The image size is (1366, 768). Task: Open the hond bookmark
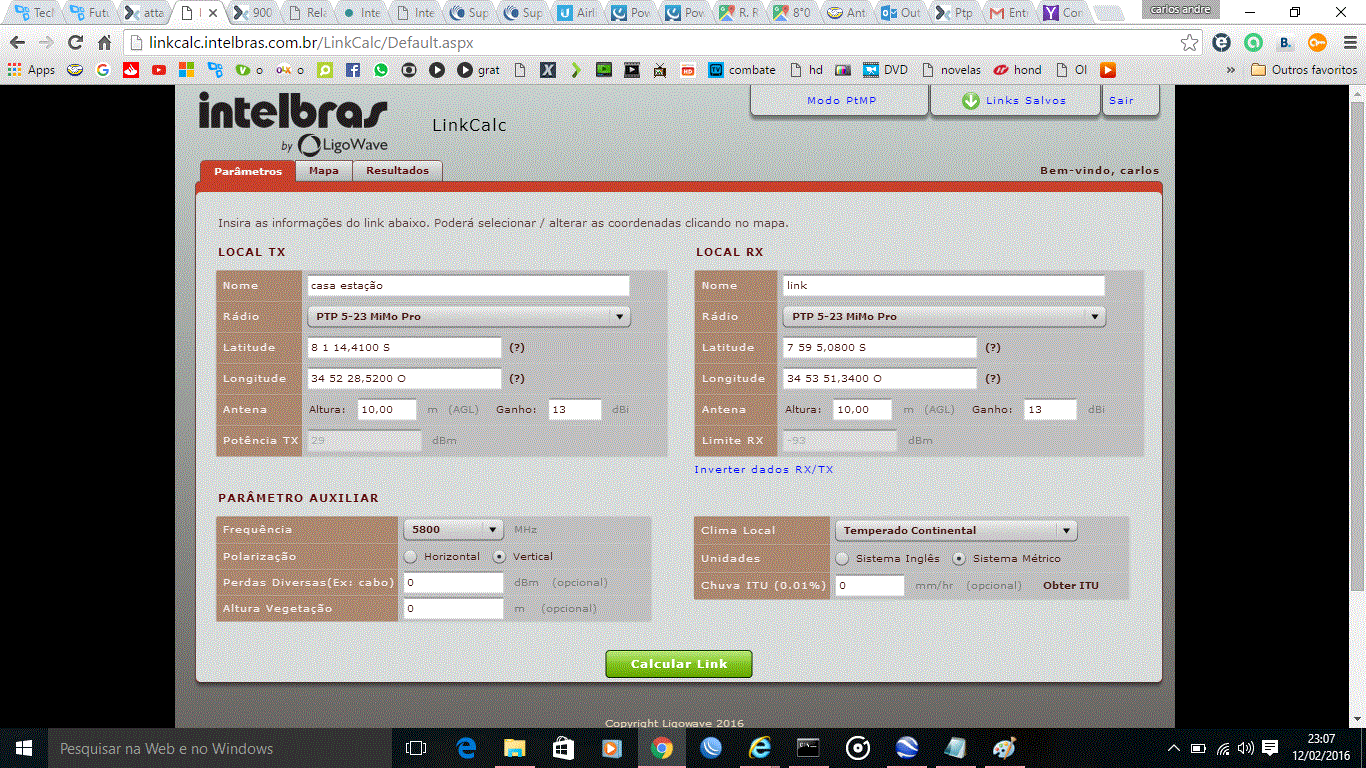[x=1018, y=70]
